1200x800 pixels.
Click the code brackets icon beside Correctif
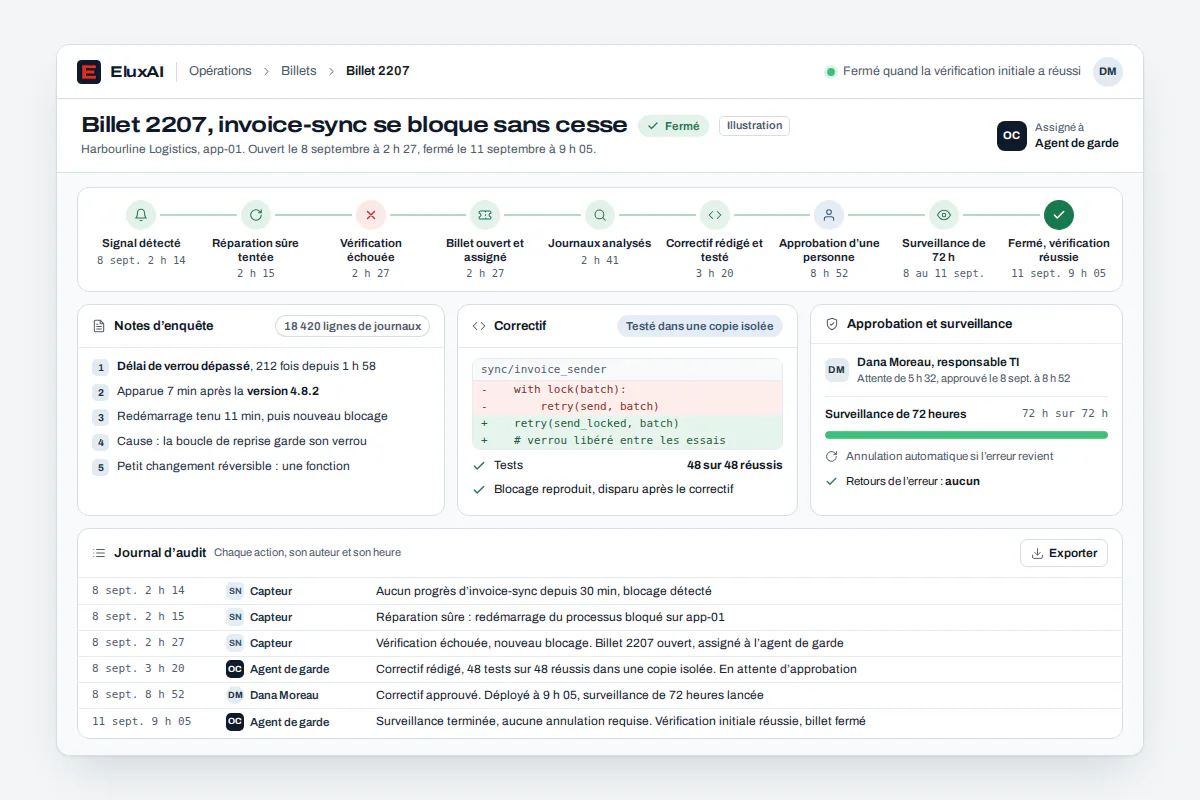click(x=479, y=326)
